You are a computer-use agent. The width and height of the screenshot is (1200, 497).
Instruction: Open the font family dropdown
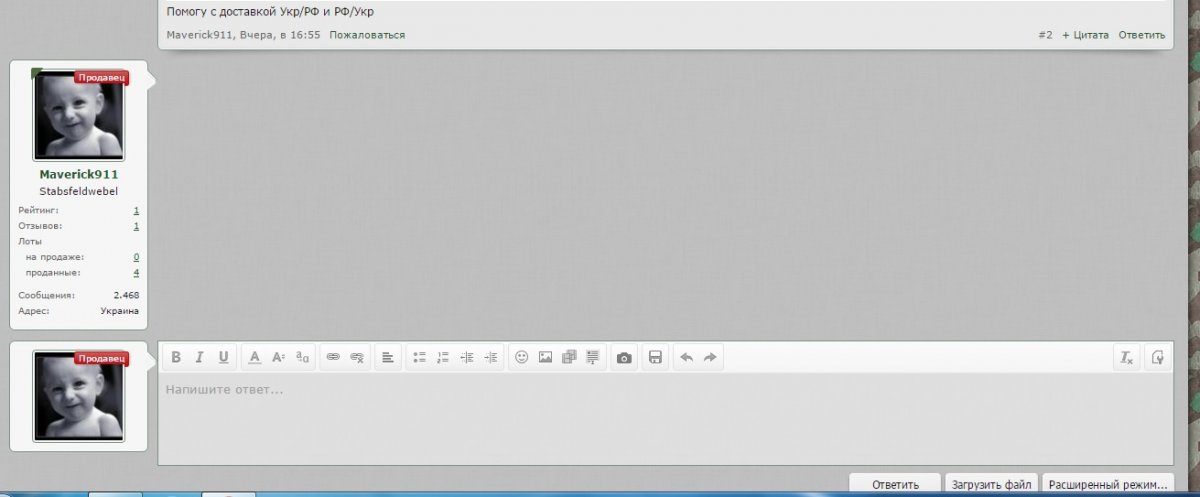point(303,357)
